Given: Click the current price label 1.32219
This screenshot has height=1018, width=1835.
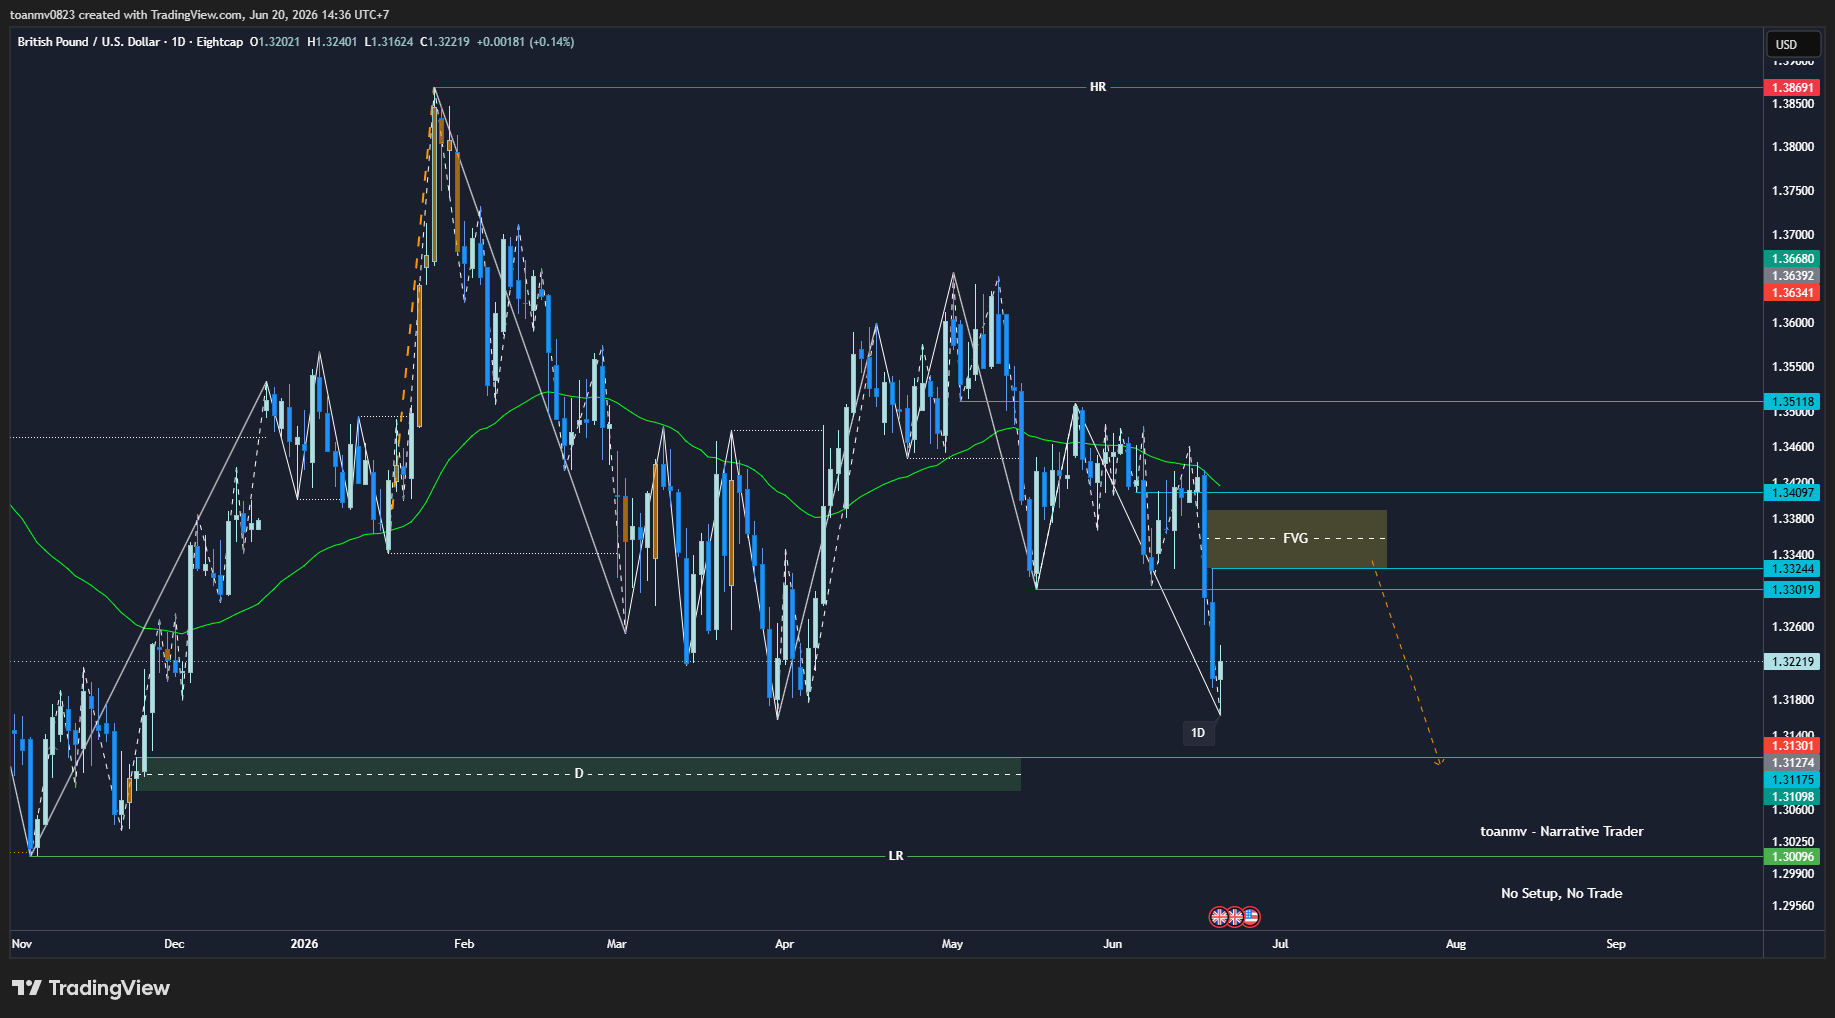Looking at the screenshot, I should [x=1793, y=662].
